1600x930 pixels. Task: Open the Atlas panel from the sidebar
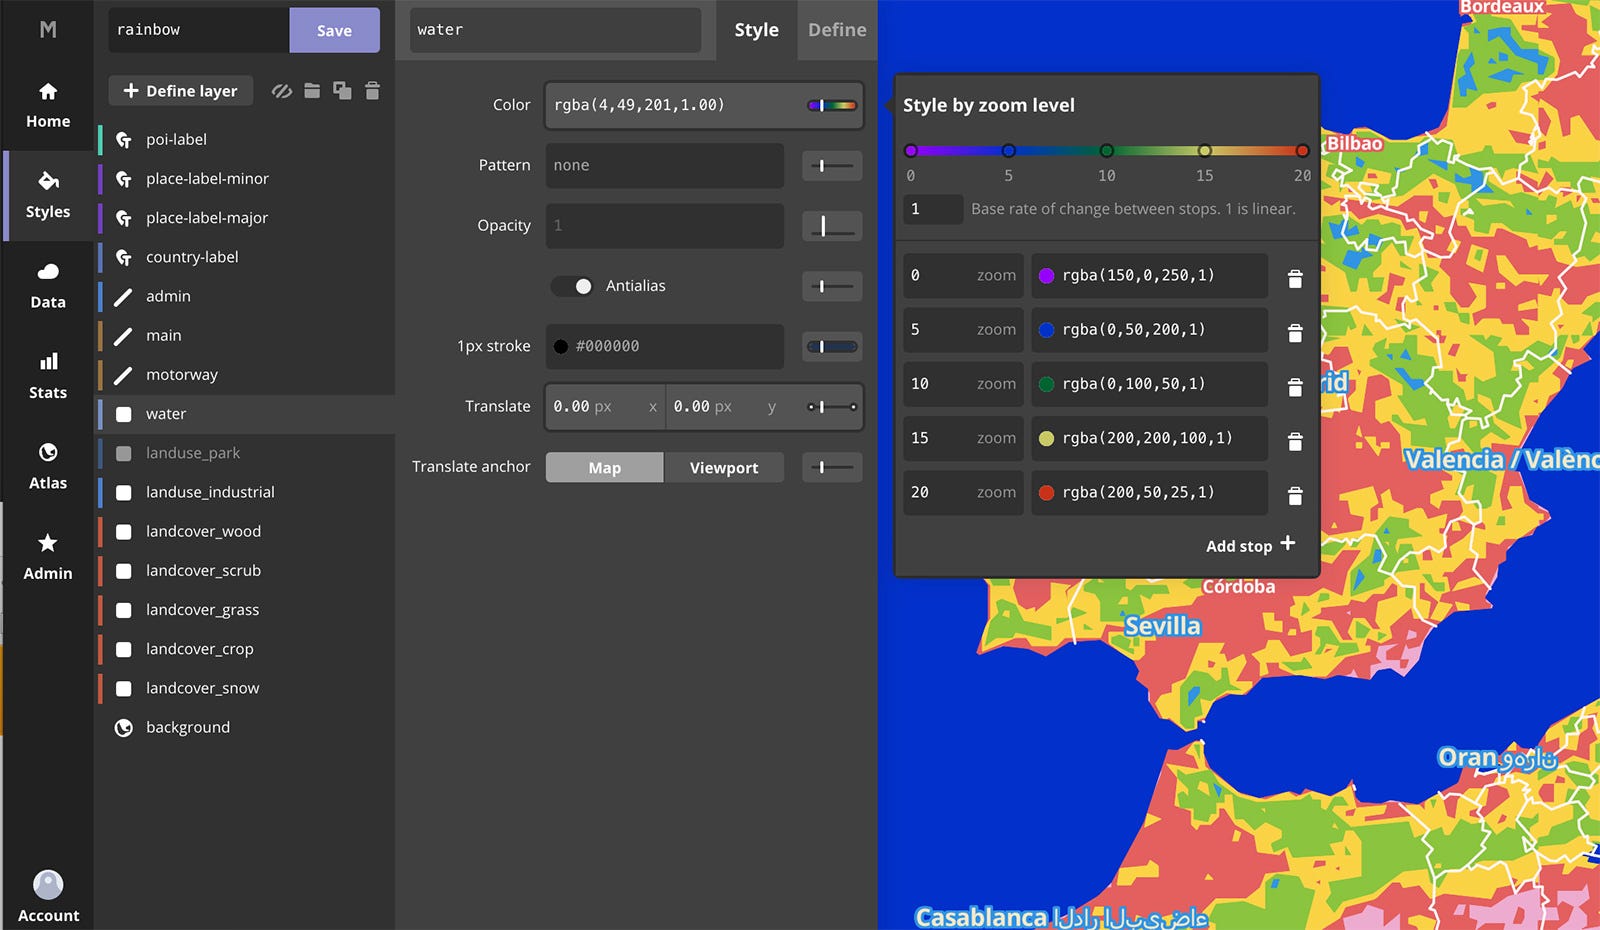(47, 464)
